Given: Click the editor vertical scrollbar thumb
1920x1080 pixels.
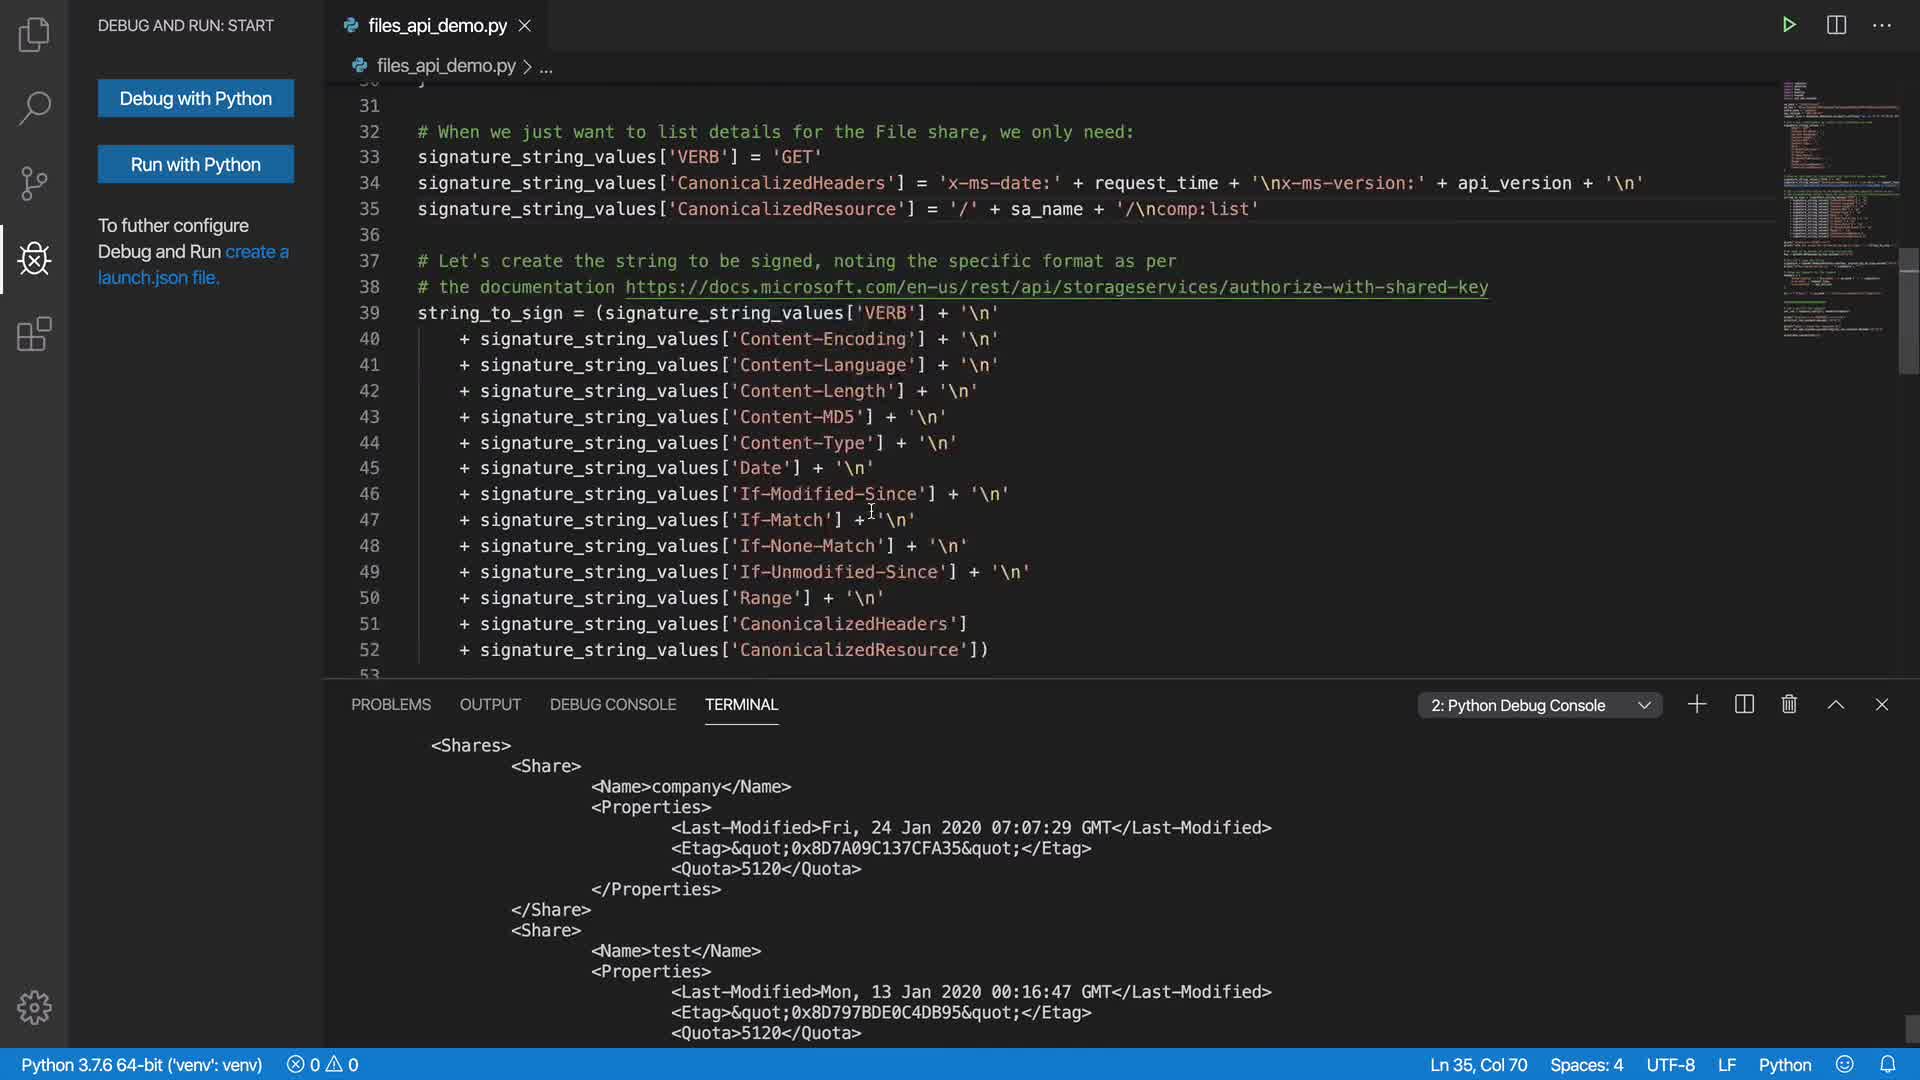Looking at the screenshot, I should click(1909, 310).
